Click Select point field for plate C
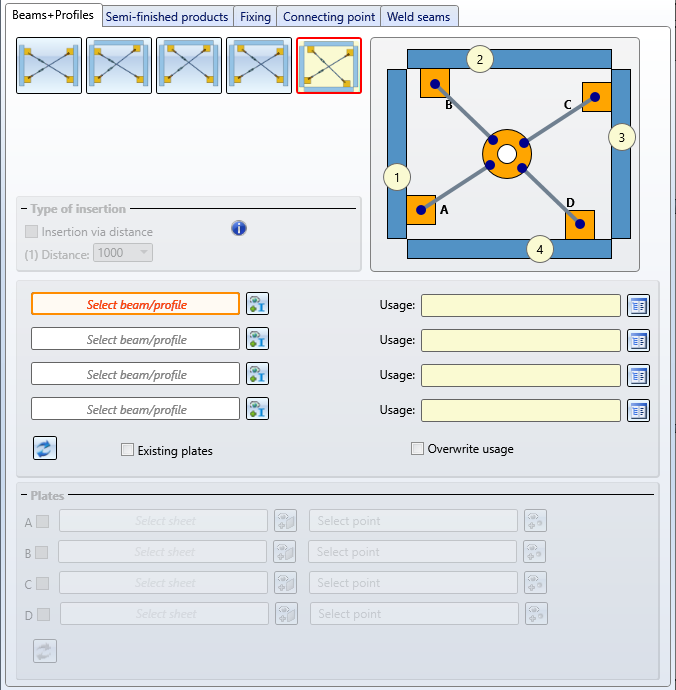The image size is (676, 690). coord(413,583)
